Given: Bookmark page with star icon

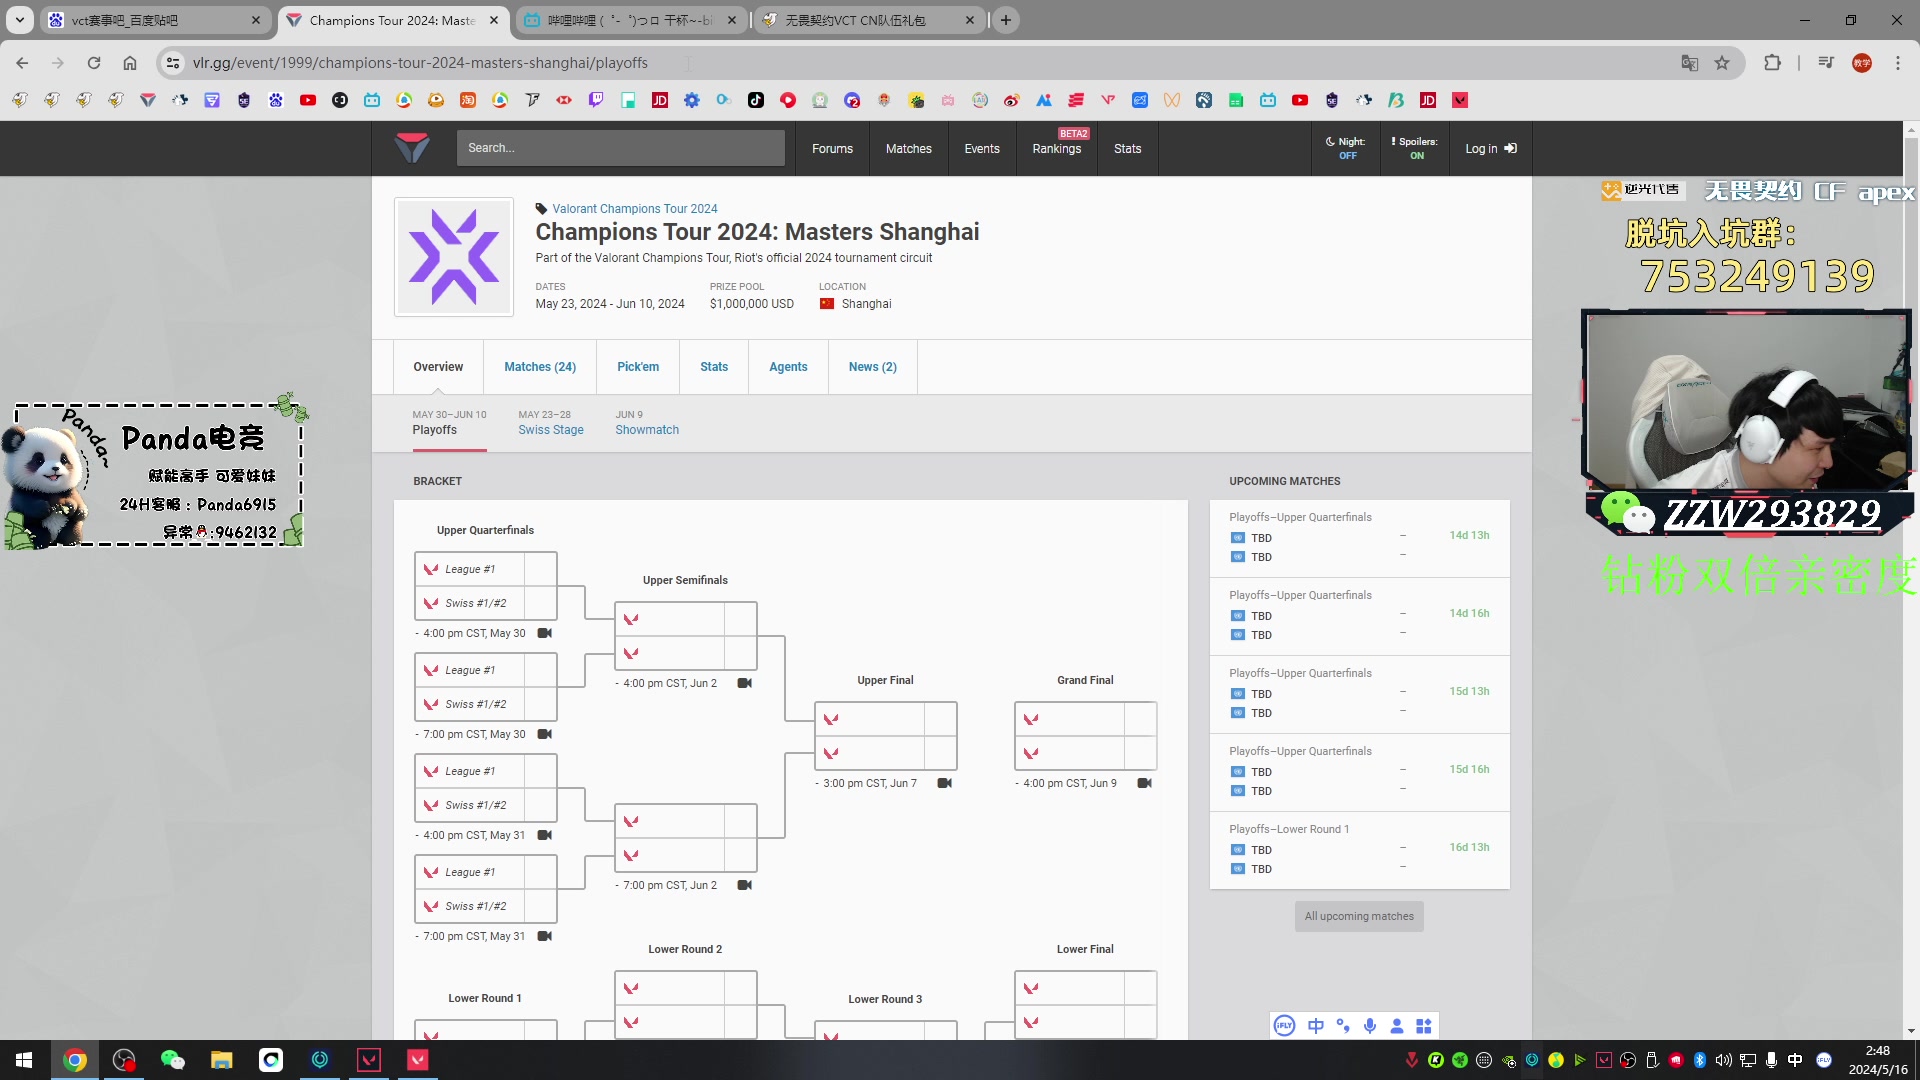Looking at the screenshot, I should tap(1722, 63).
